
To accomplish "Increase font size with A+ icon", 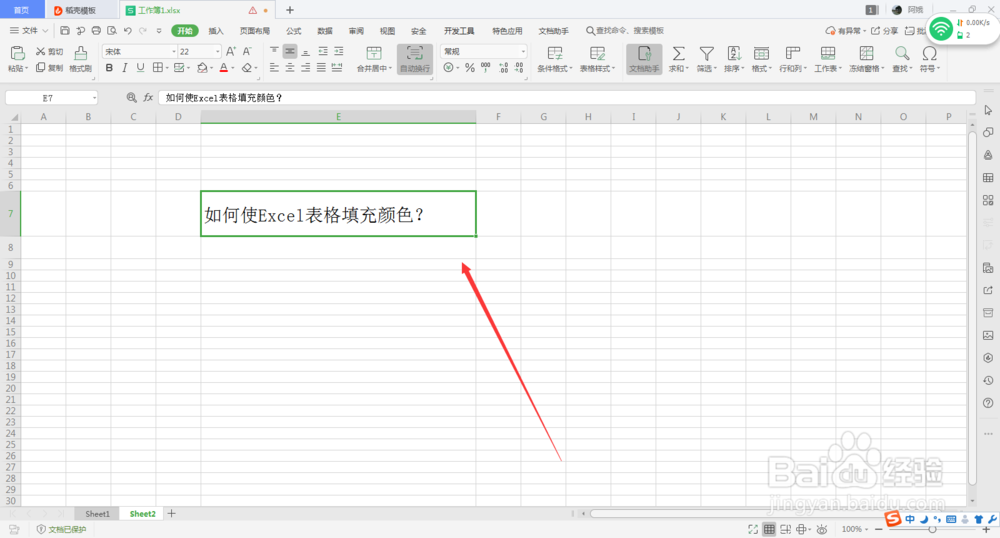I will click(231, 52).
